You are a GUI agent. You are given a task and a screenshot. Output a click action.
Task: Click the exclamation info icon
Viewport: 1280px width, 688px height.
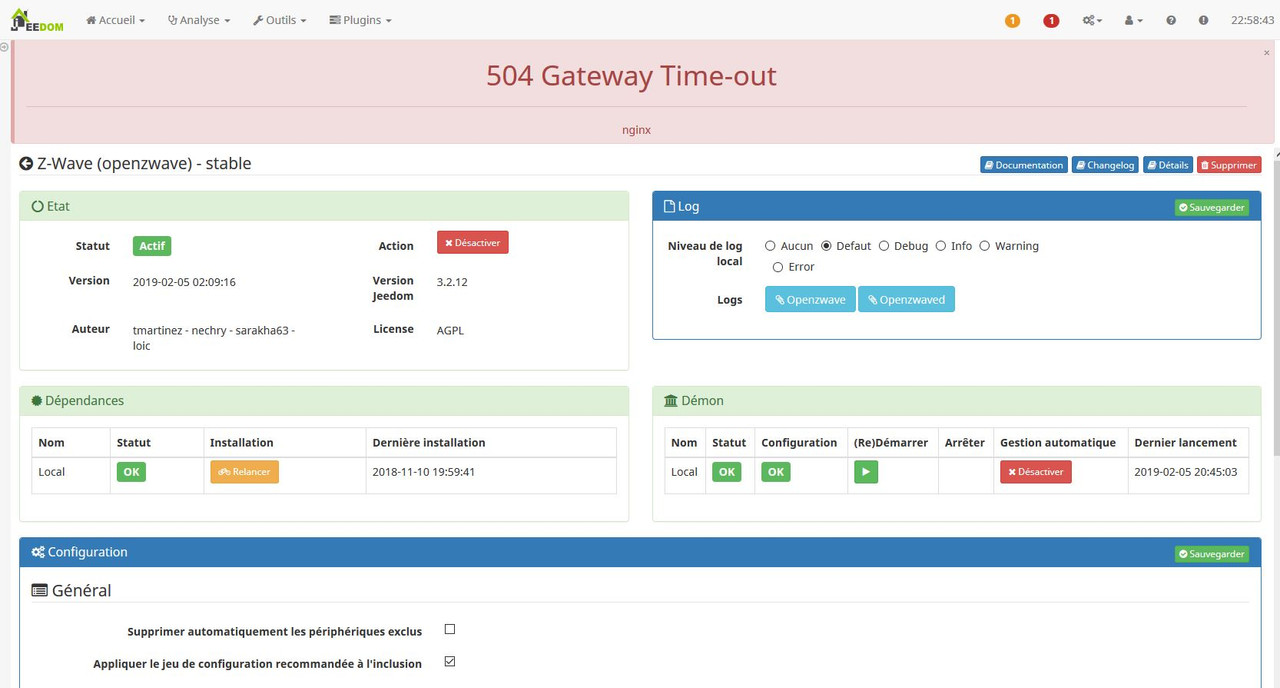point(1203,20)
